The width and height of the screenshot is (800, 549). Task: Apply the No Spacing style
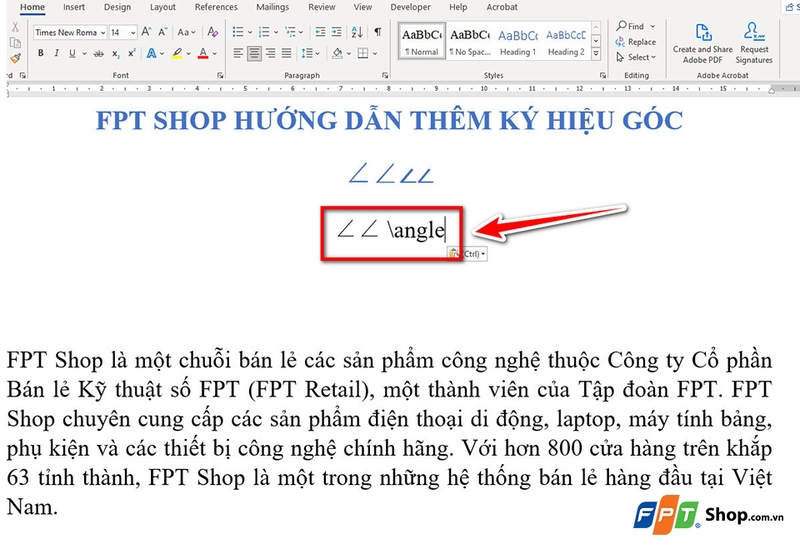pyautogui.click(x=470, y=41)
